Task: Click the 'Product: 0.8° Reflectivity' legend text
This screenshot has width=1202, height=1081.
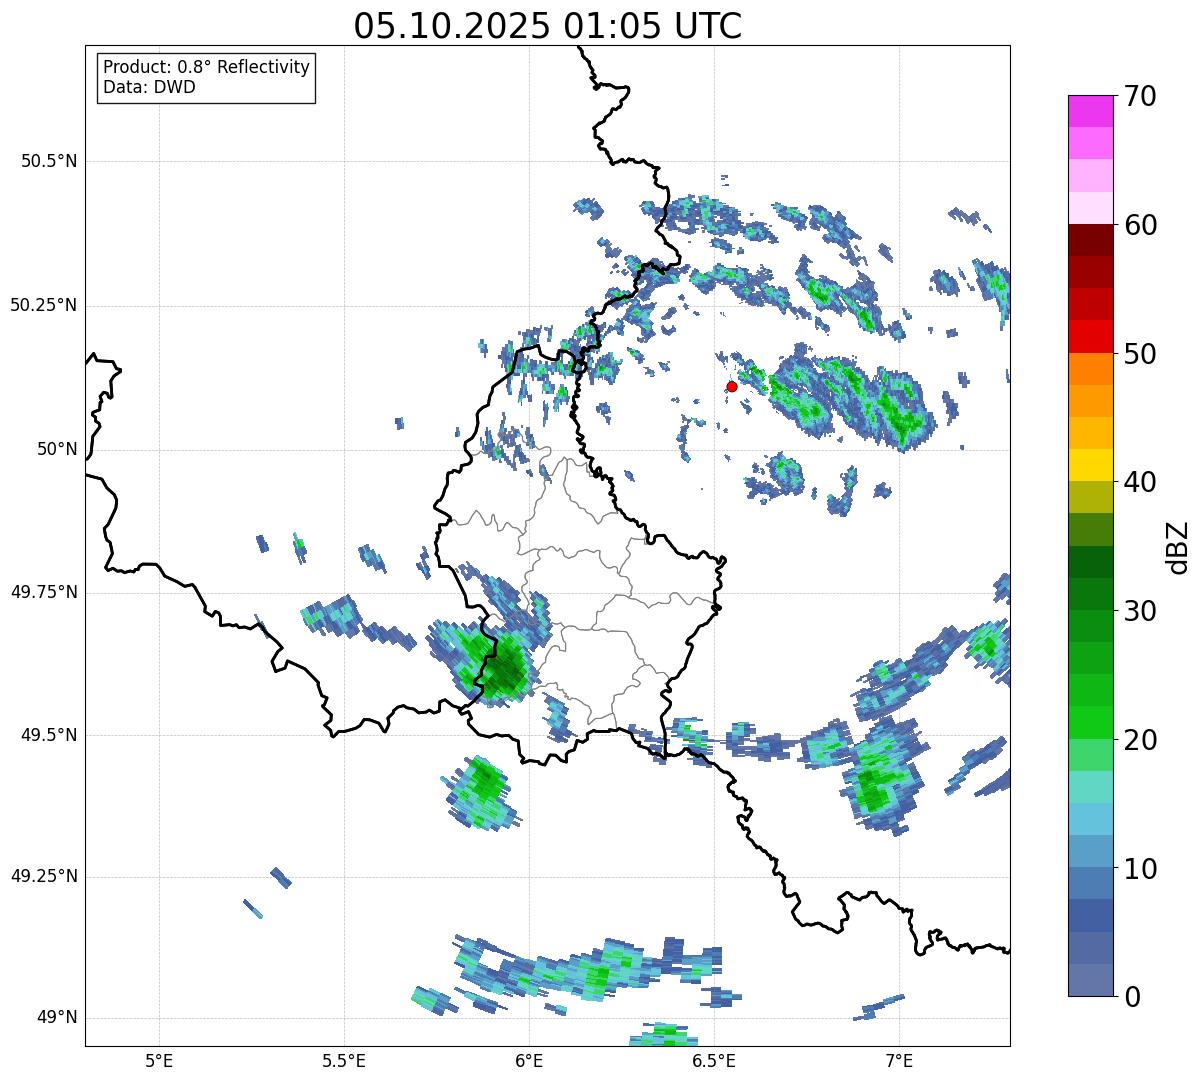Action: 207,67
